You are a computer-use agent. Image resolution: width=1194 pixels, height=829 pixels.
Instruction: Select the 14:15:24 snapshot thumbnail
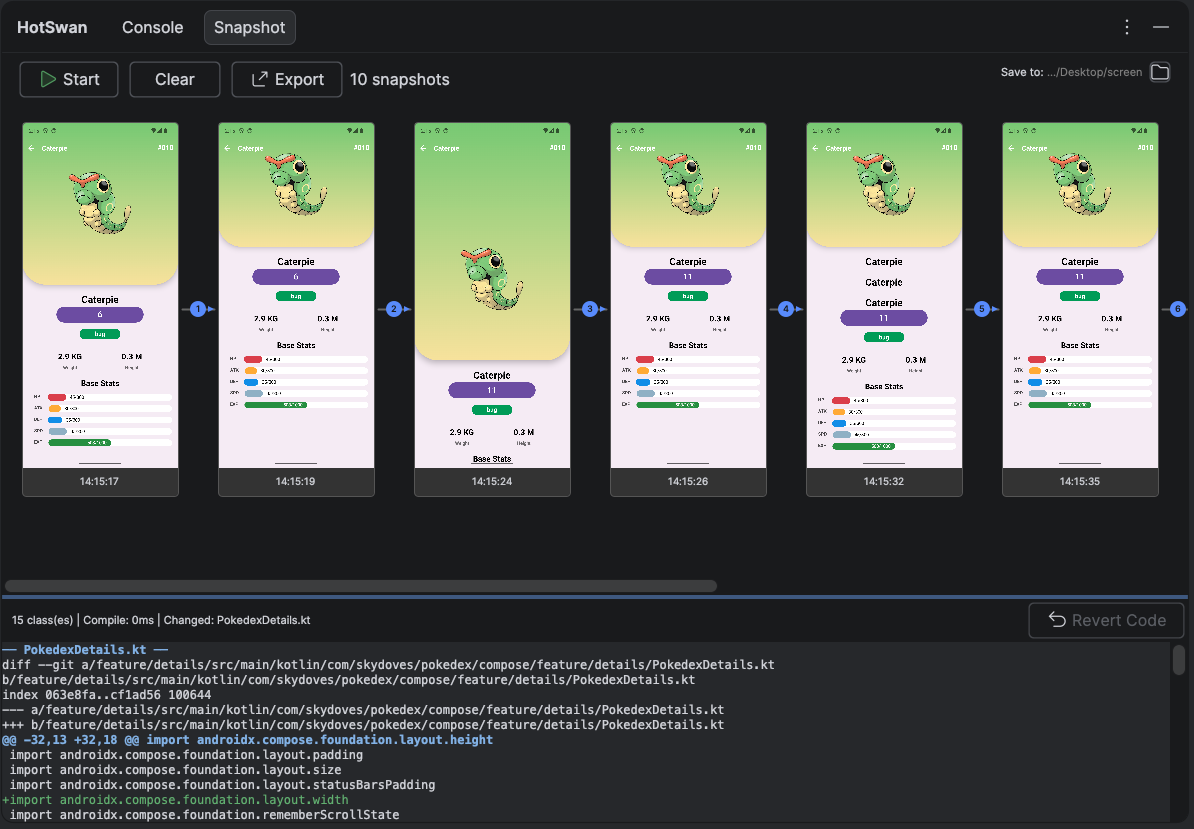point(492,300)
